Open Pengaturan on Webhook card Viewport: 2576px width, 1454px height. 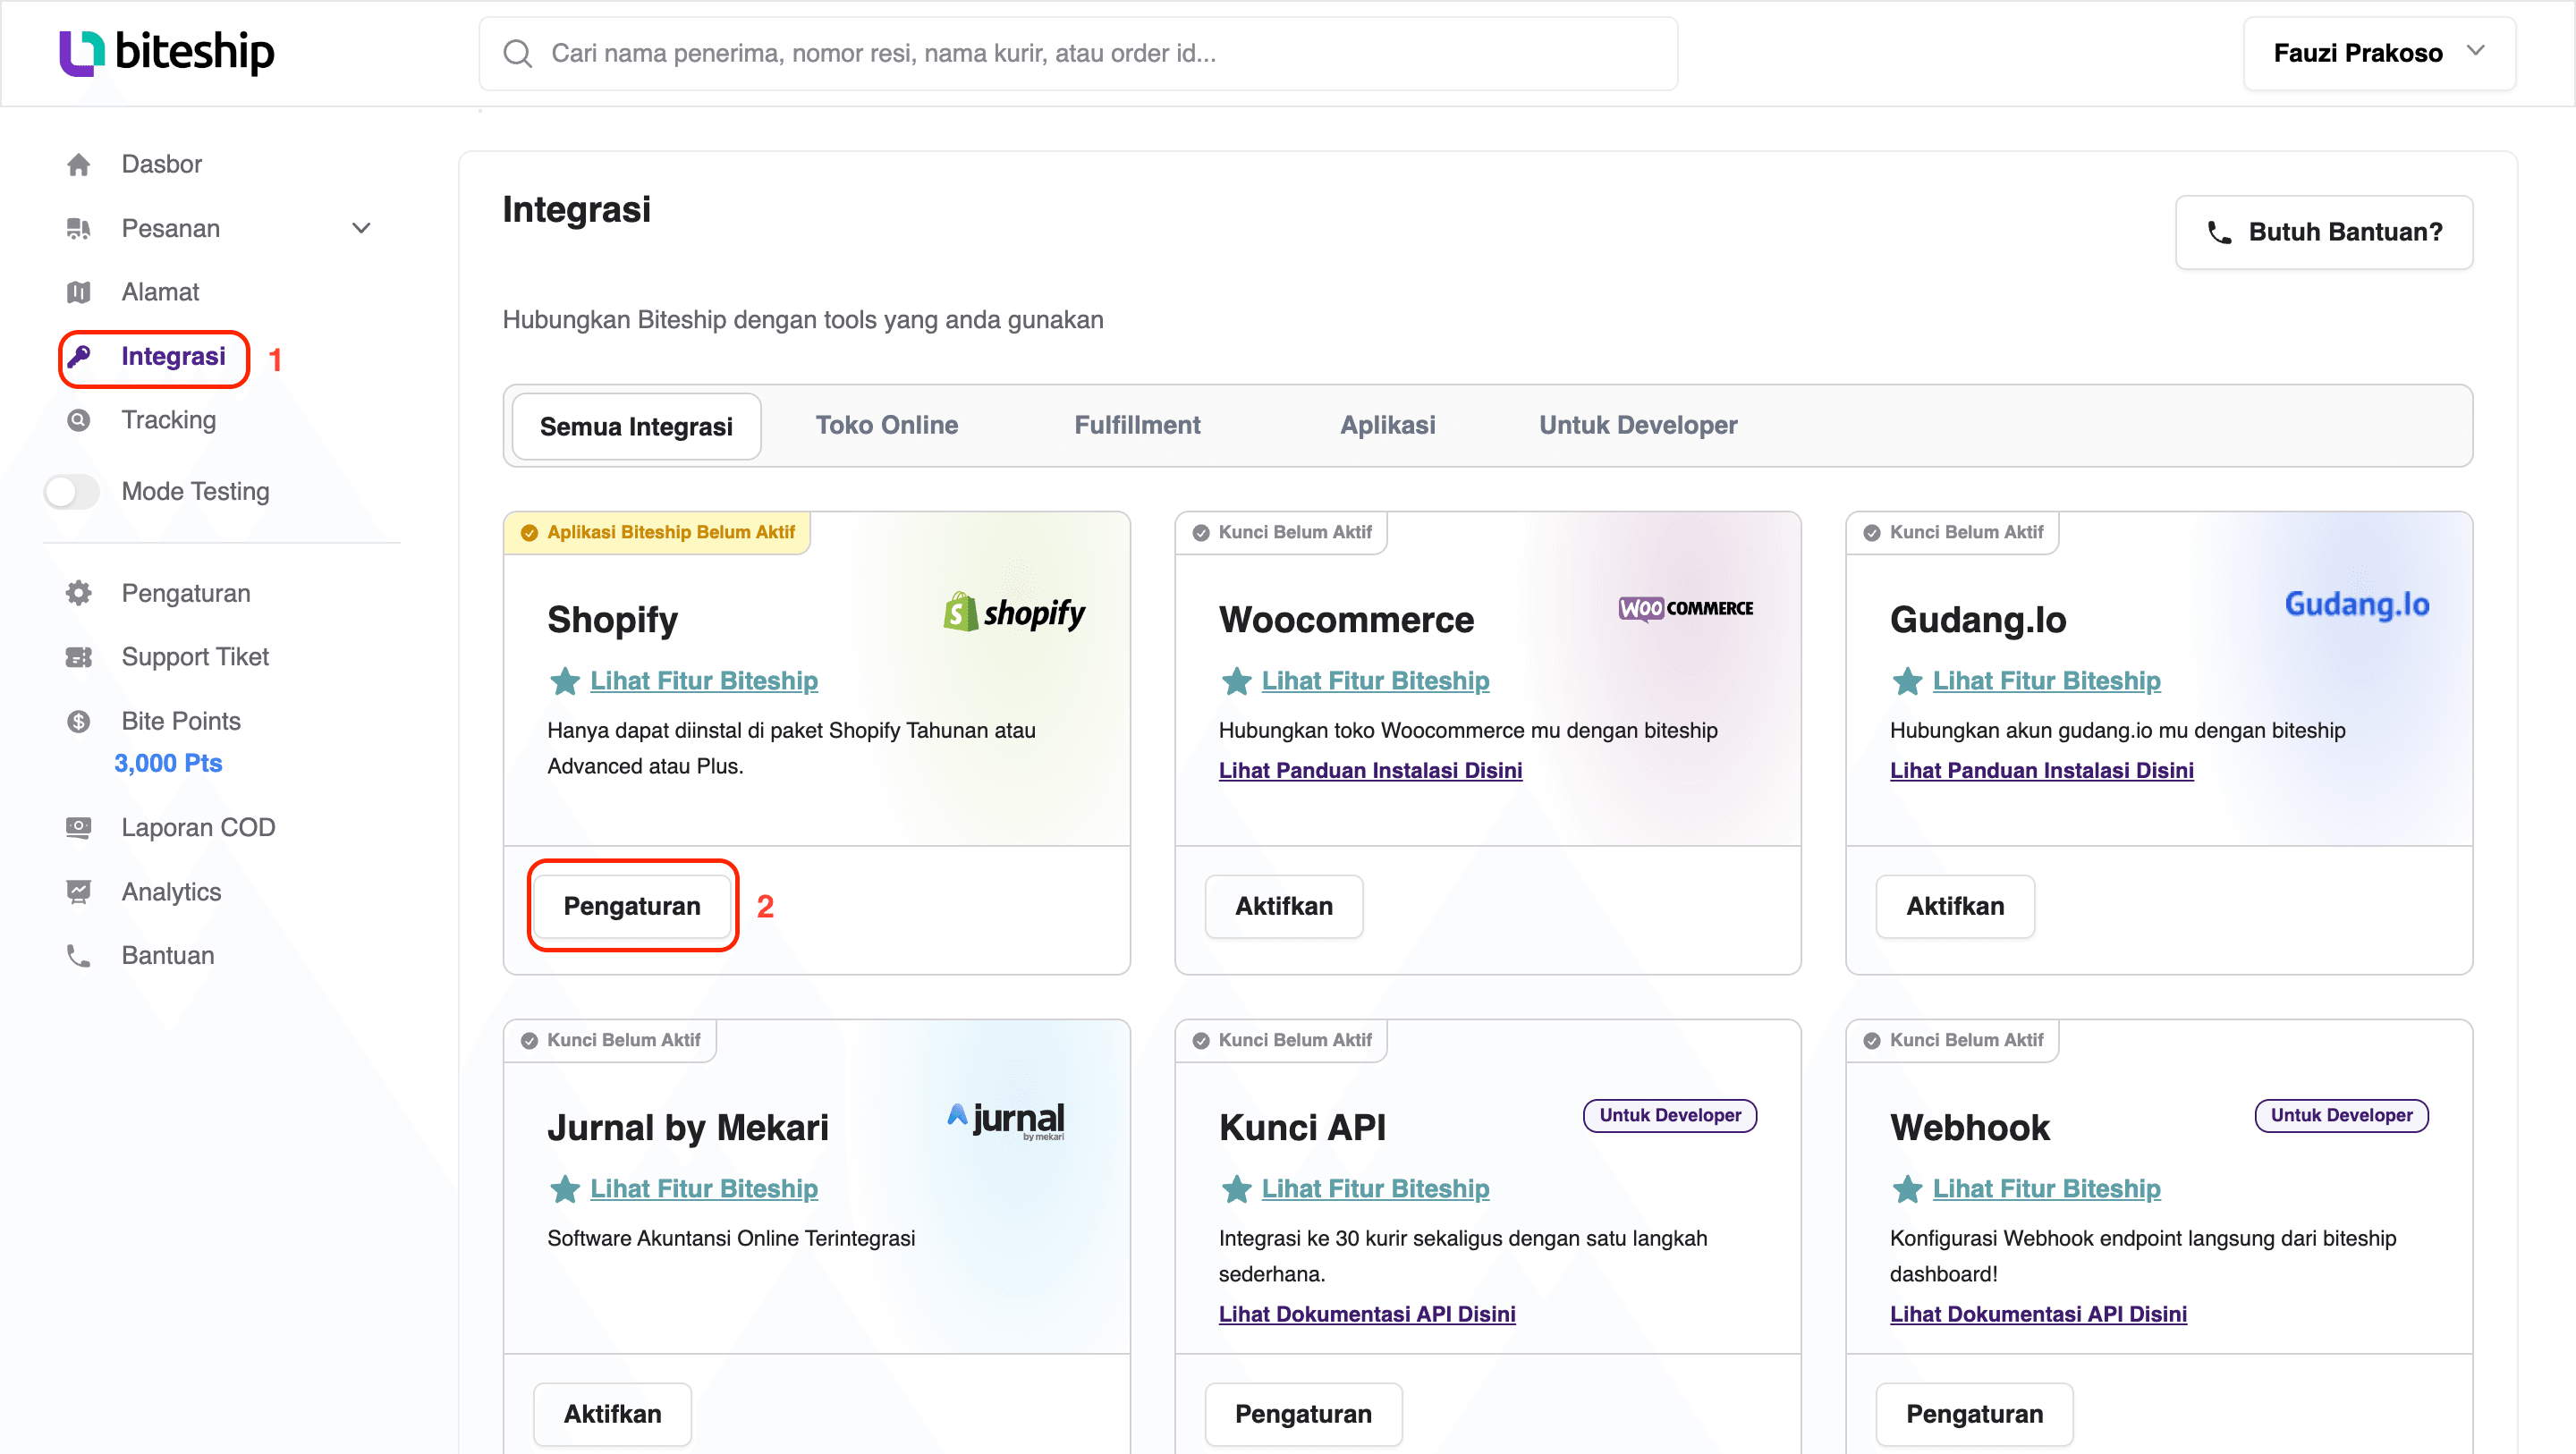1975,1413
